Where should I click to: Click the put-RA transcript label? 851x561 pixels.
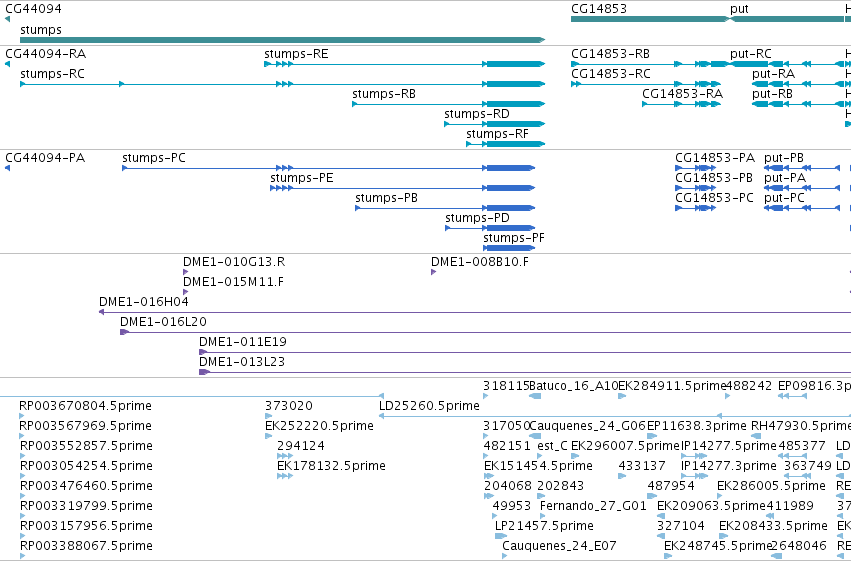click(773, 74)
